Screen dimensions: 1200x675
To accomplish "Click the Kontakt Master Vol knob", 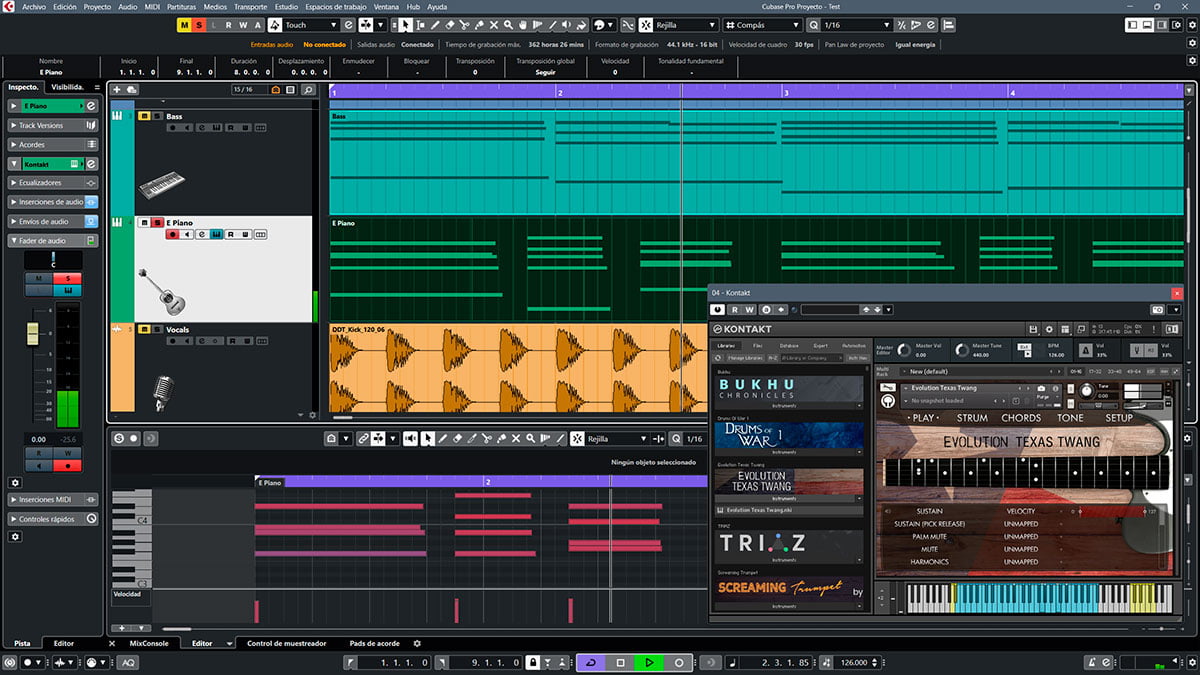I will (904, 350).
